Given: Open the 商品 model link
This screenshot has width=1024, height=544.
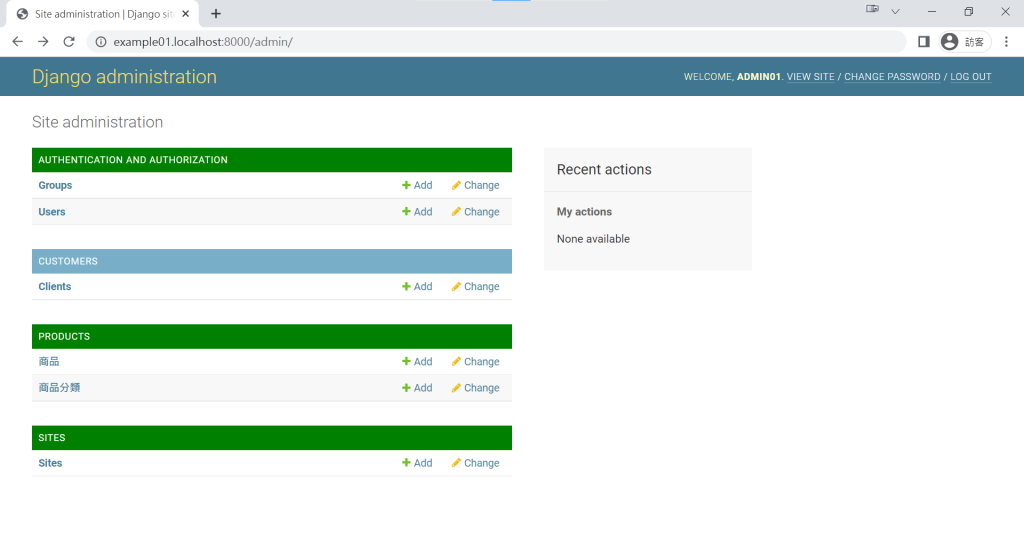Looking at the screenshot, I should [49, 362].
